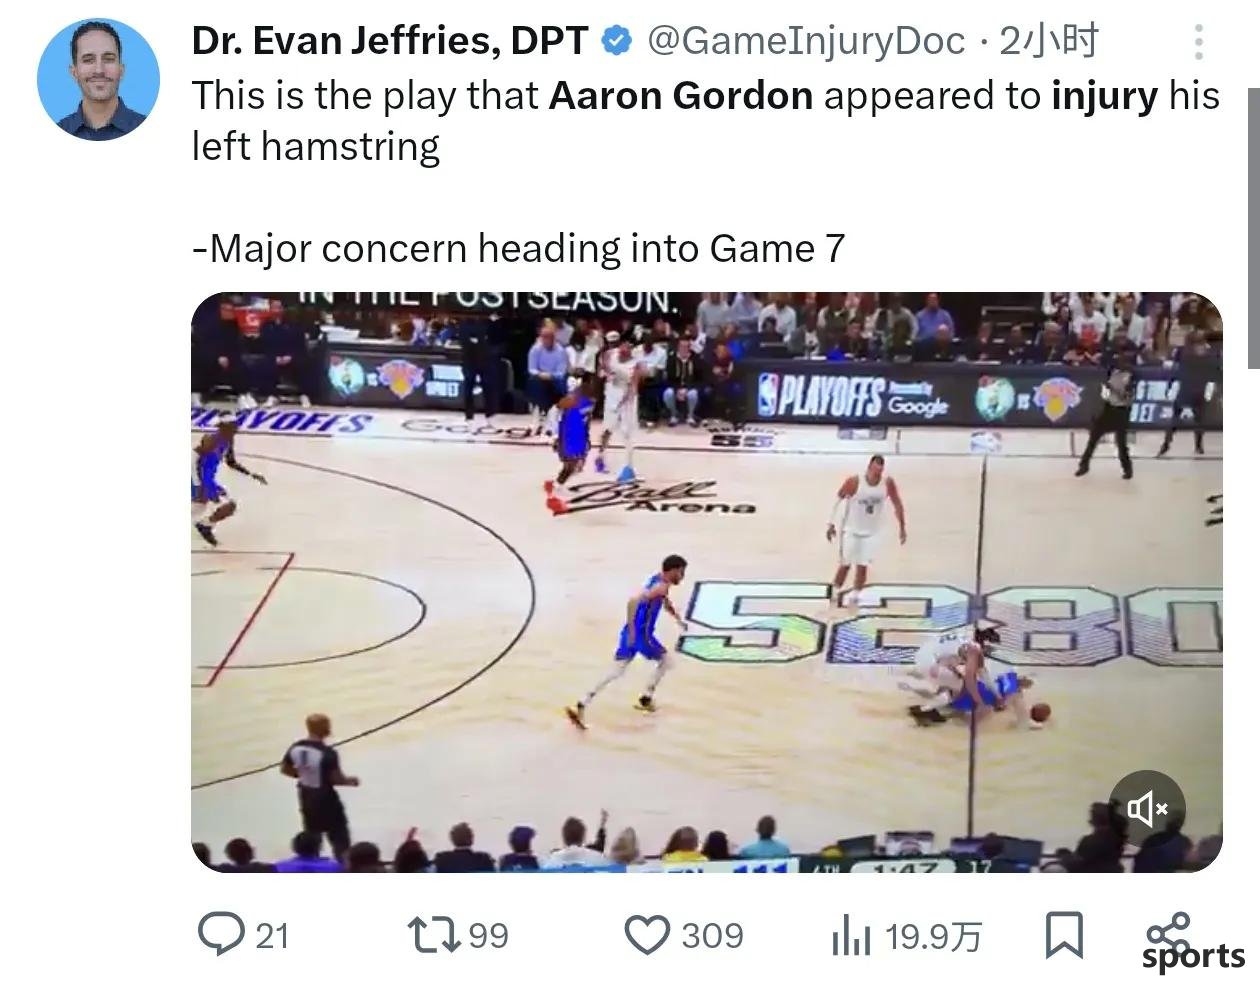The width and height of the screenshot is (1260, 988).
Task: Share the tweet via share icon
Action: click(1169, 931)
